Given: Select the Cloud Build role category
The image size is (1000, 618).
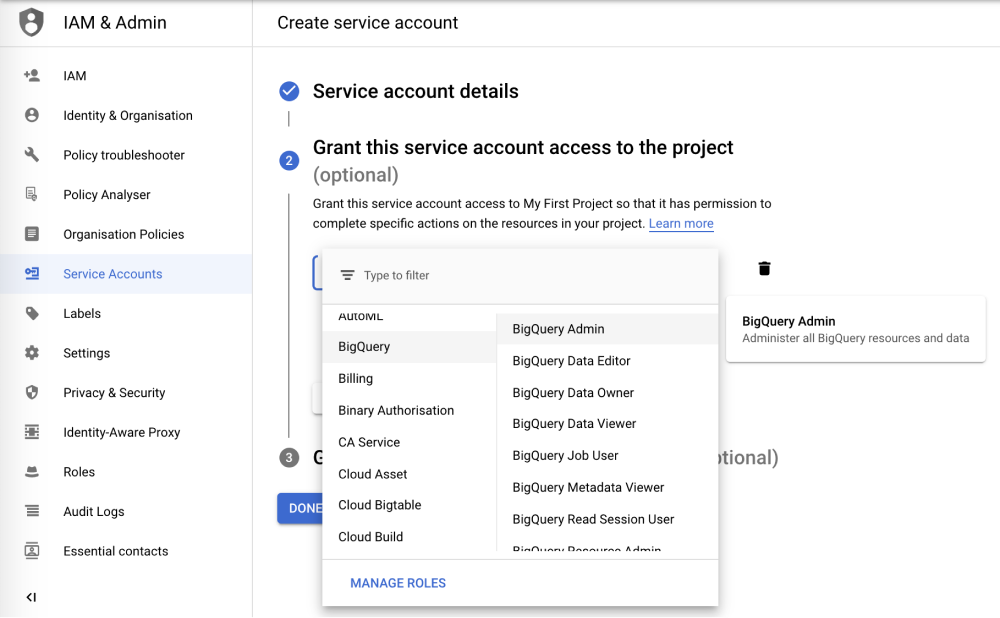Looking at the screenshot, I should pos(370,537).
